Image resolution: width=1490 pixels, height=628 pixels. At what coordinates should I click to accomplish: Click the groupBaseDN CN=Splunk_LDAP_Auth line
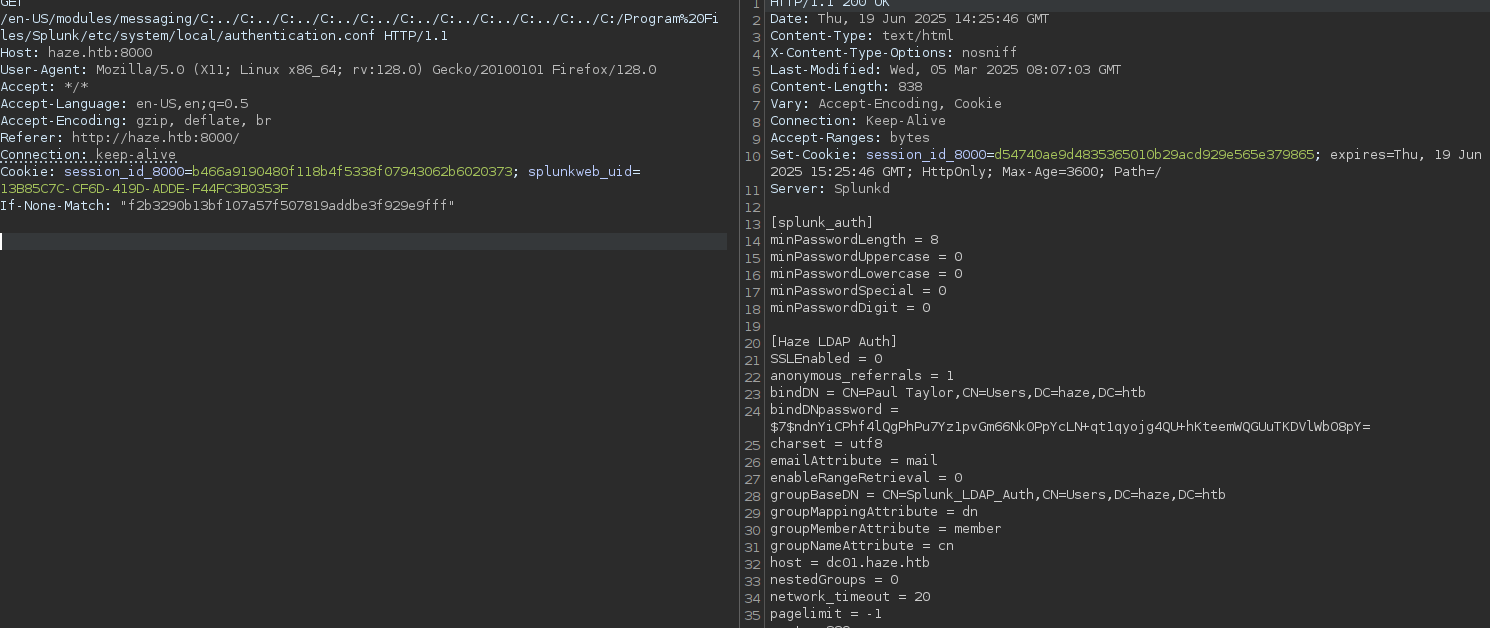point(997,495)
